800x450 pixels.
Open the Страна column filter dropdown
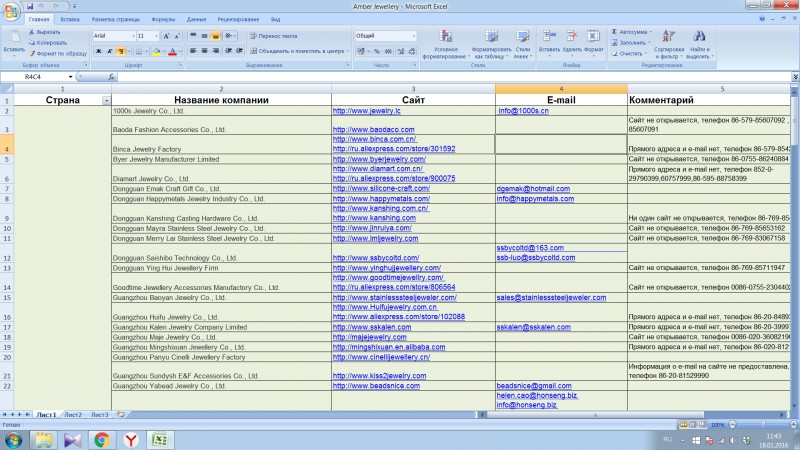tap(106, 101)
